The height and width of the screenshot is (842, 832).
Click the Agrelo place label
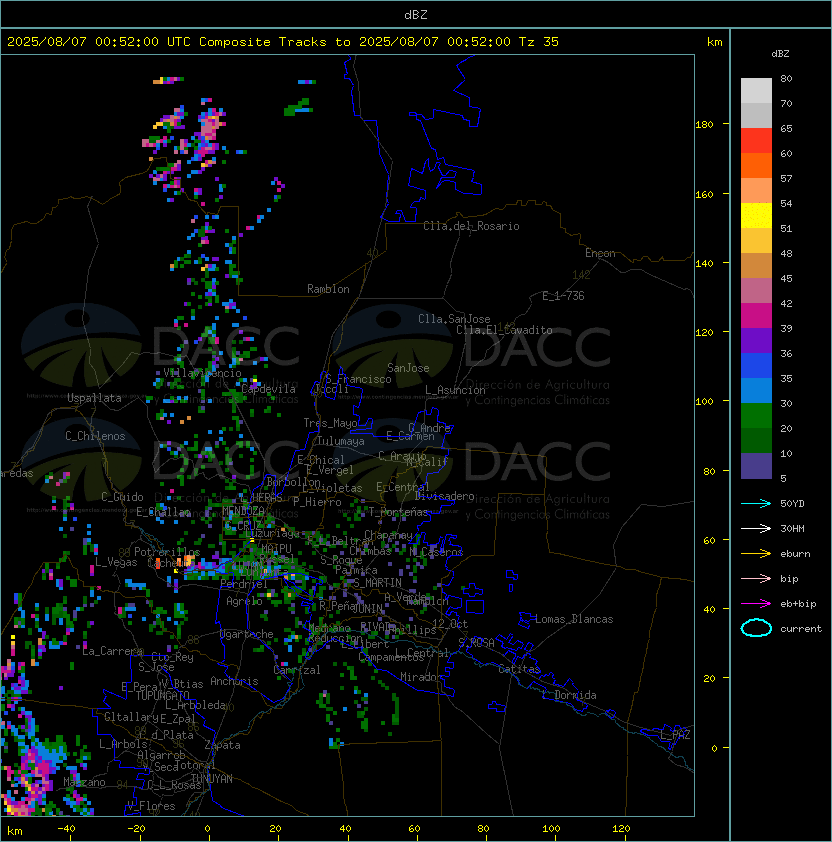pyautogui.click(x=244, y=601)
